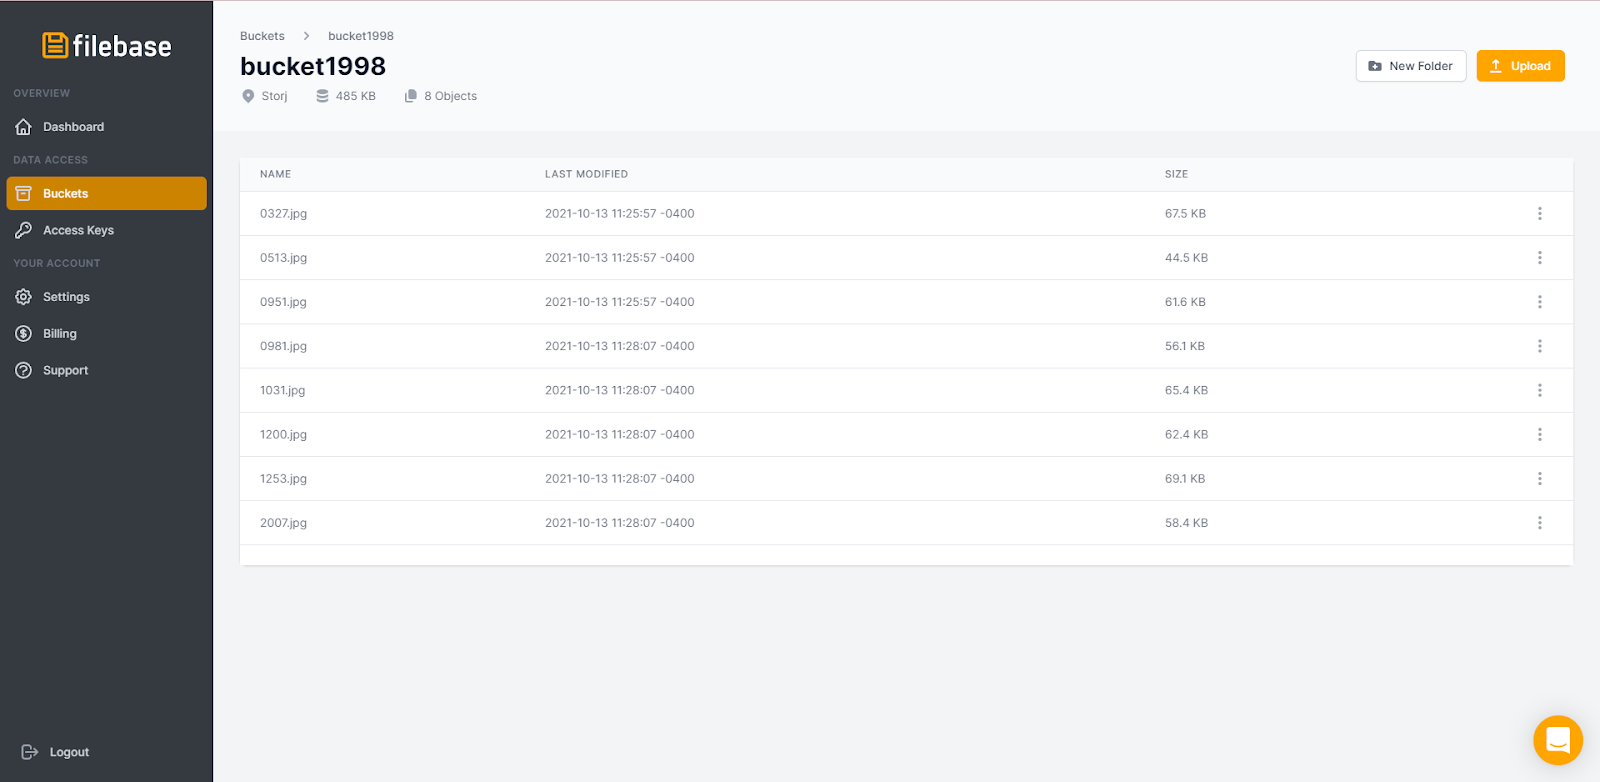Click the 56.1 KB size value
This screenshot has width=1600, height=782.
pyautogui.click(x=1185, y=346)
